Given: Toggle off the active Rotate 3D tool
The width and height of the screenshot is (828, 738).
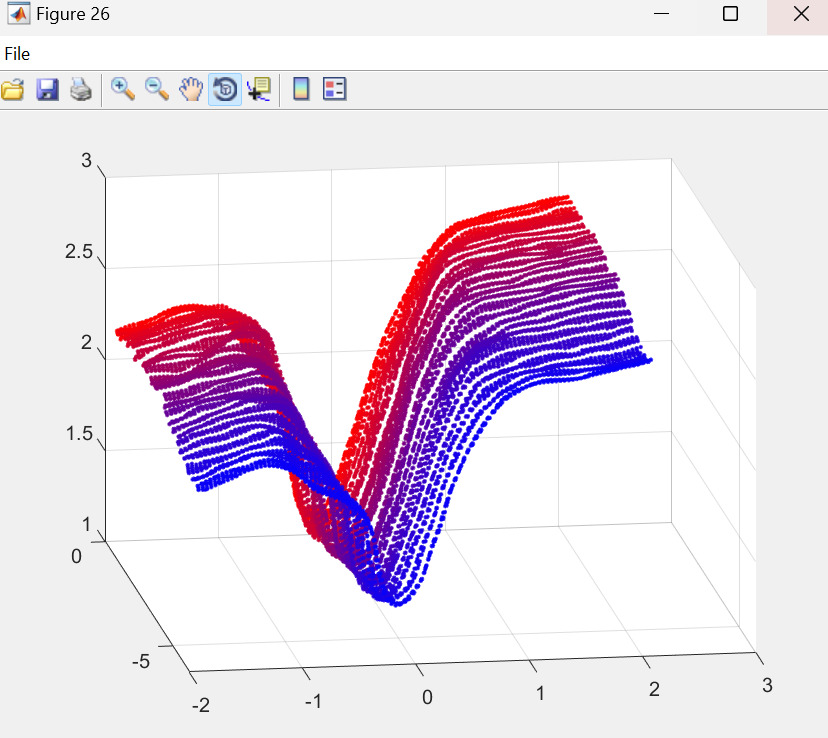Looking at the screenshot, I should 225,90.
